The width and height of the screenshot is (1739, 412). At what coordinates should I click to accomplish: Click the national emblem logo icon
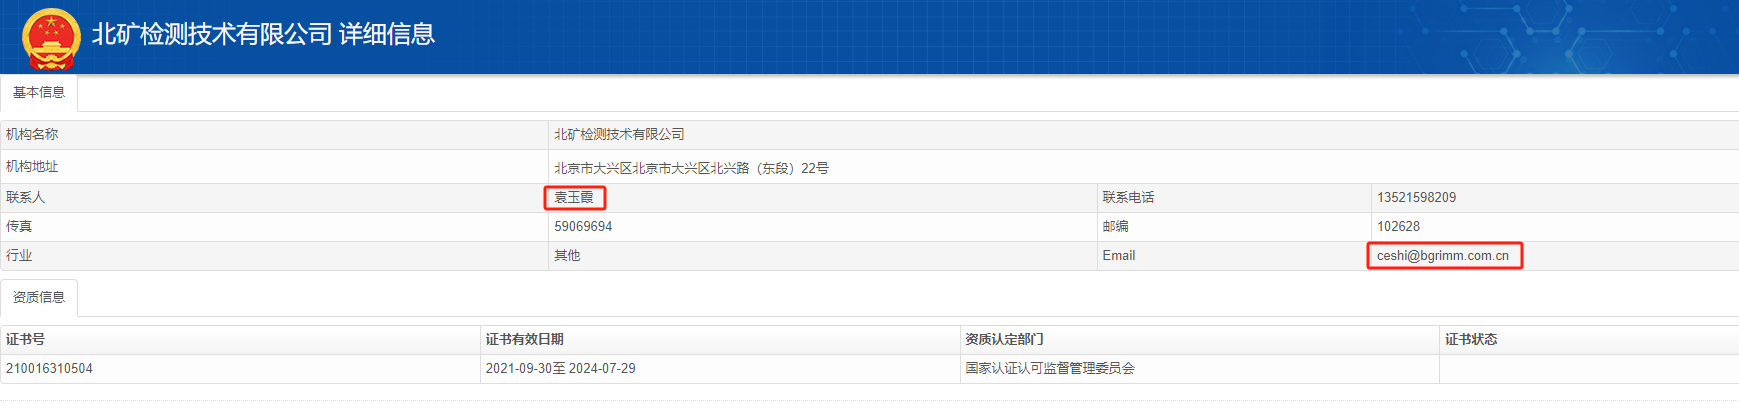51,38
